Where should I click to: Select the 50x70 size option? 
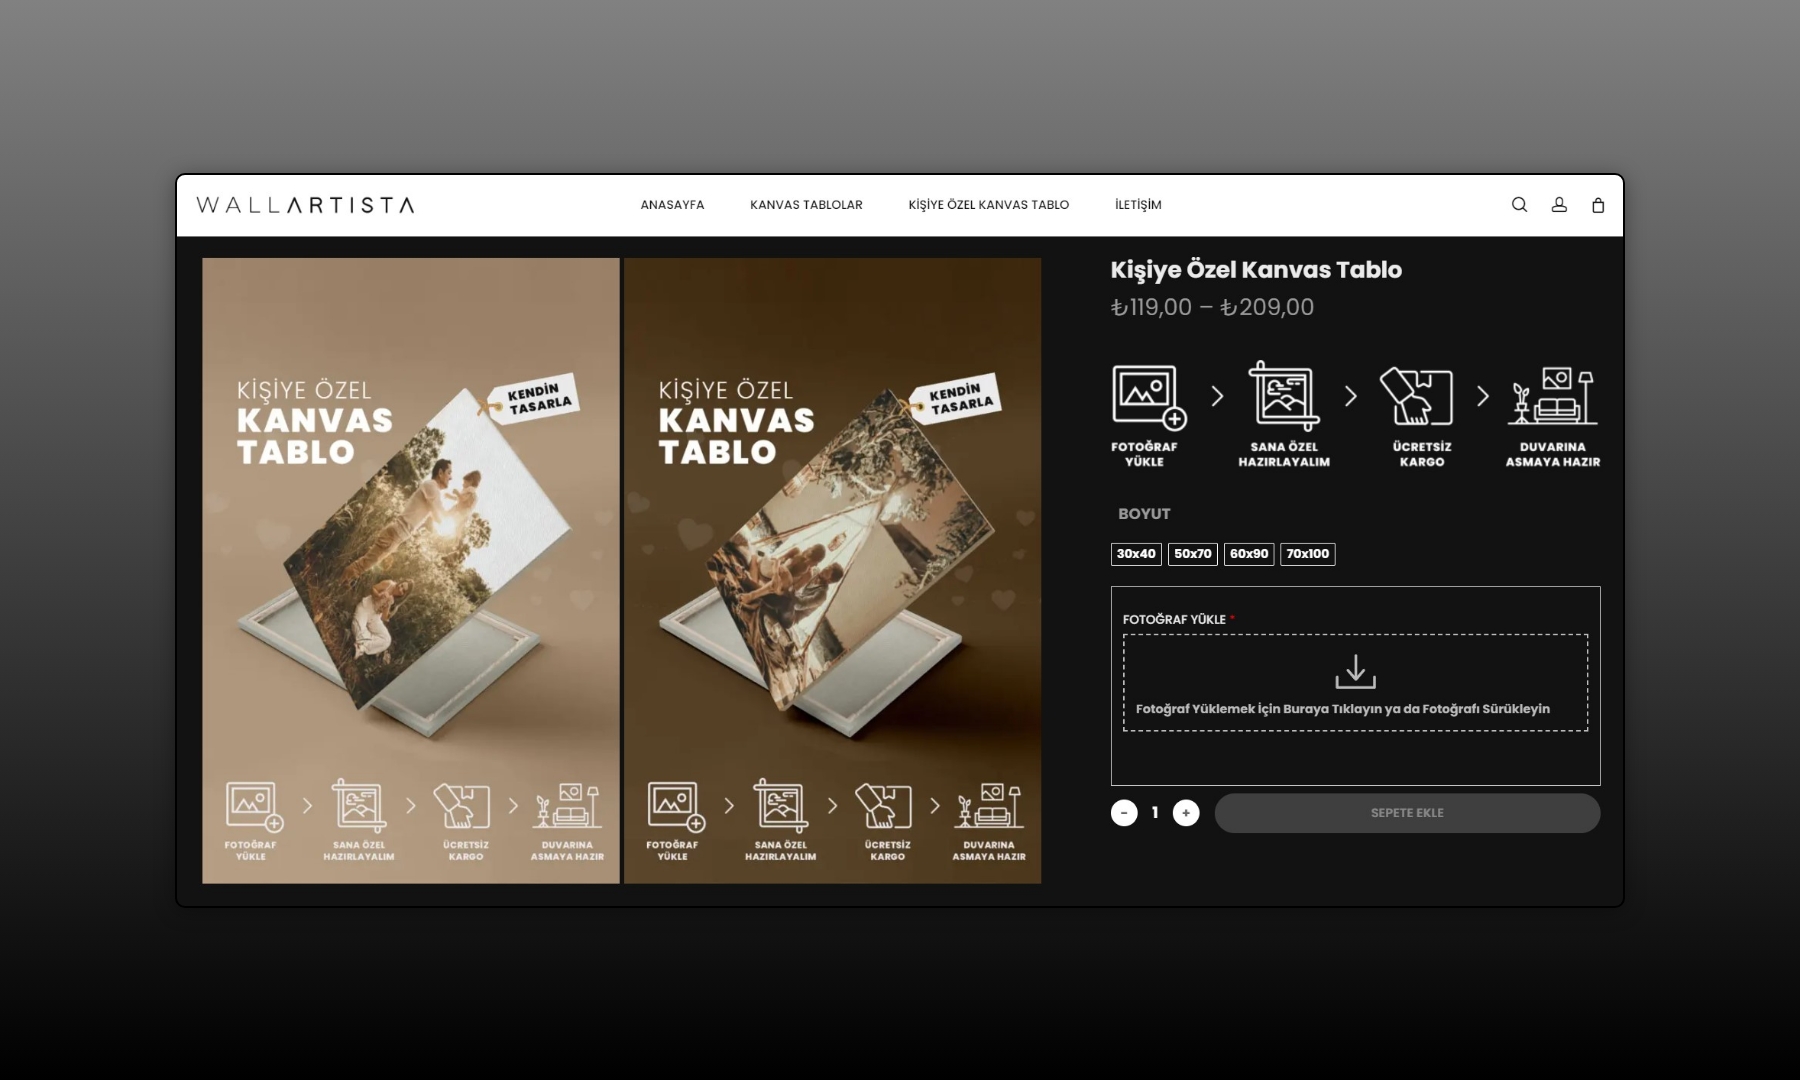1192,554
